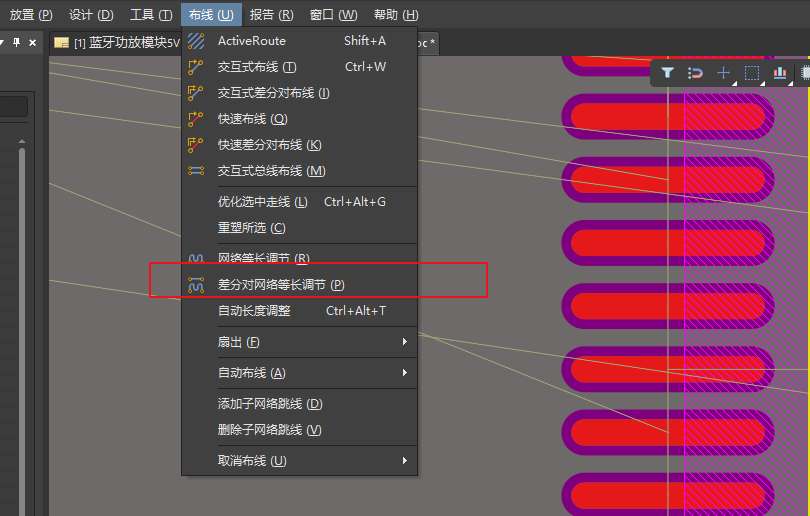Image resolution: width=810 pixels, height=516 pixels.
Task: Click the plus crosshair icon in floating toolbar
Action: click(x=723, y=73)
